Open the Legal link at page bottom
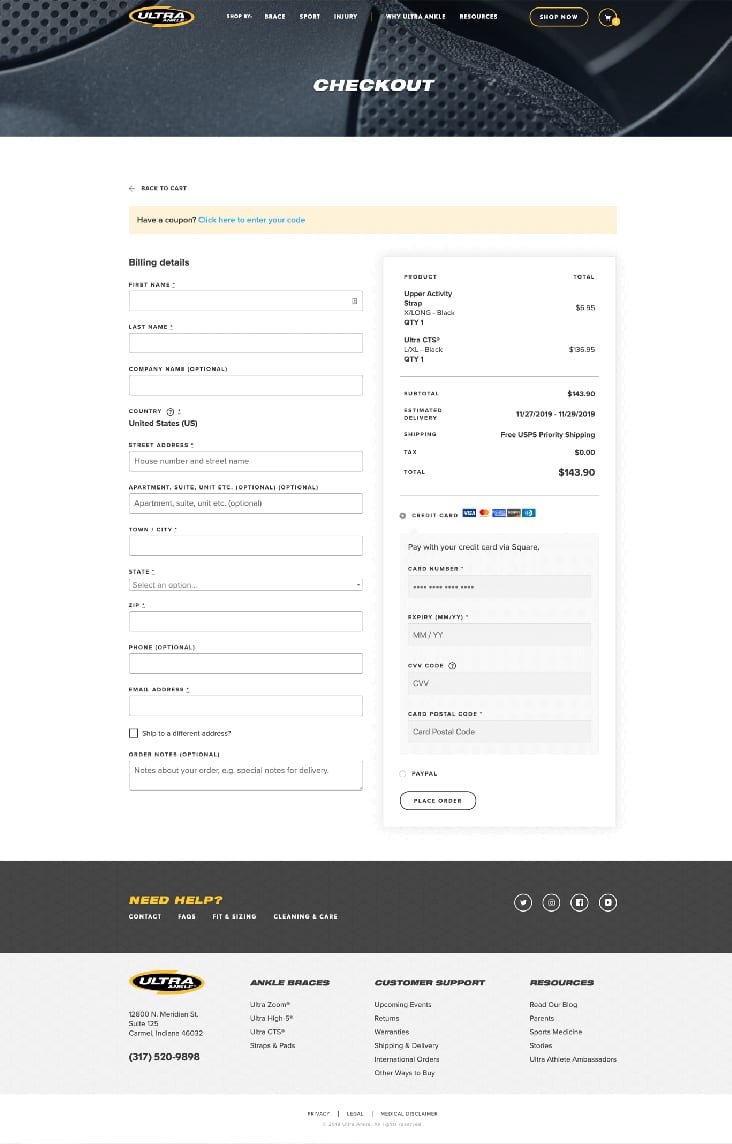 355,1114
